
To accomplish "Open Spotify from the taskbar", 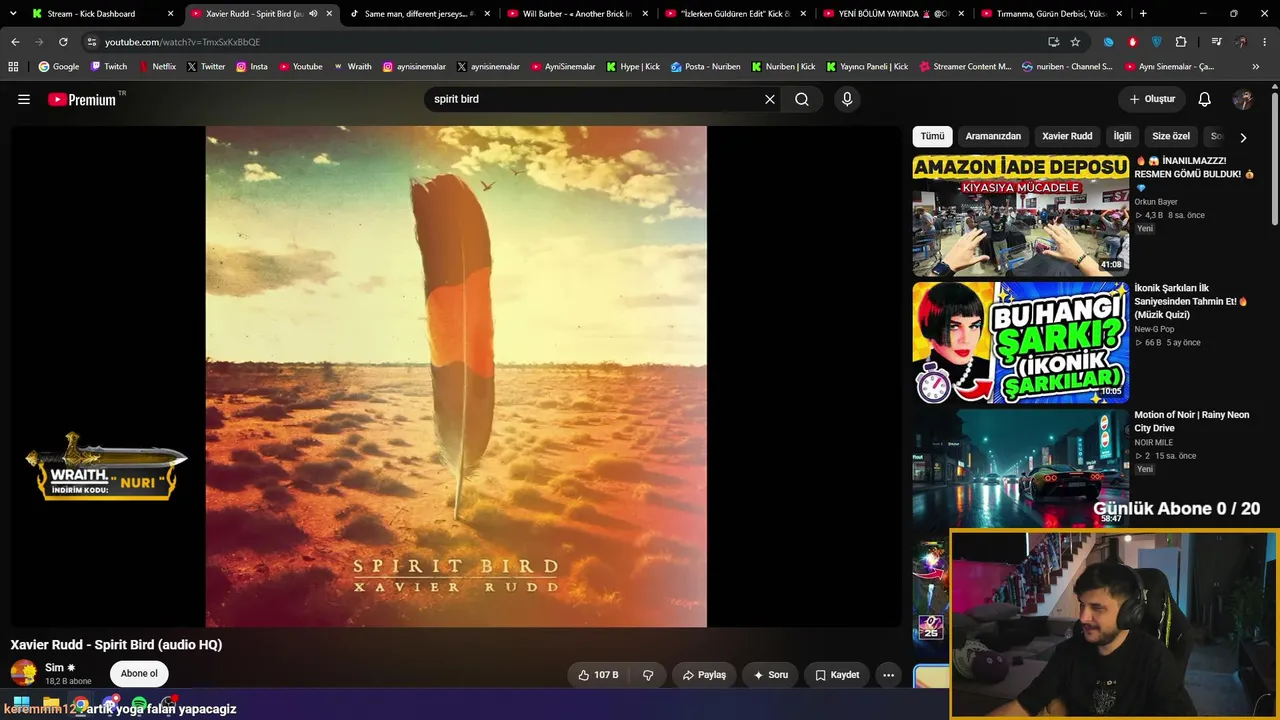I will [139, 703].
